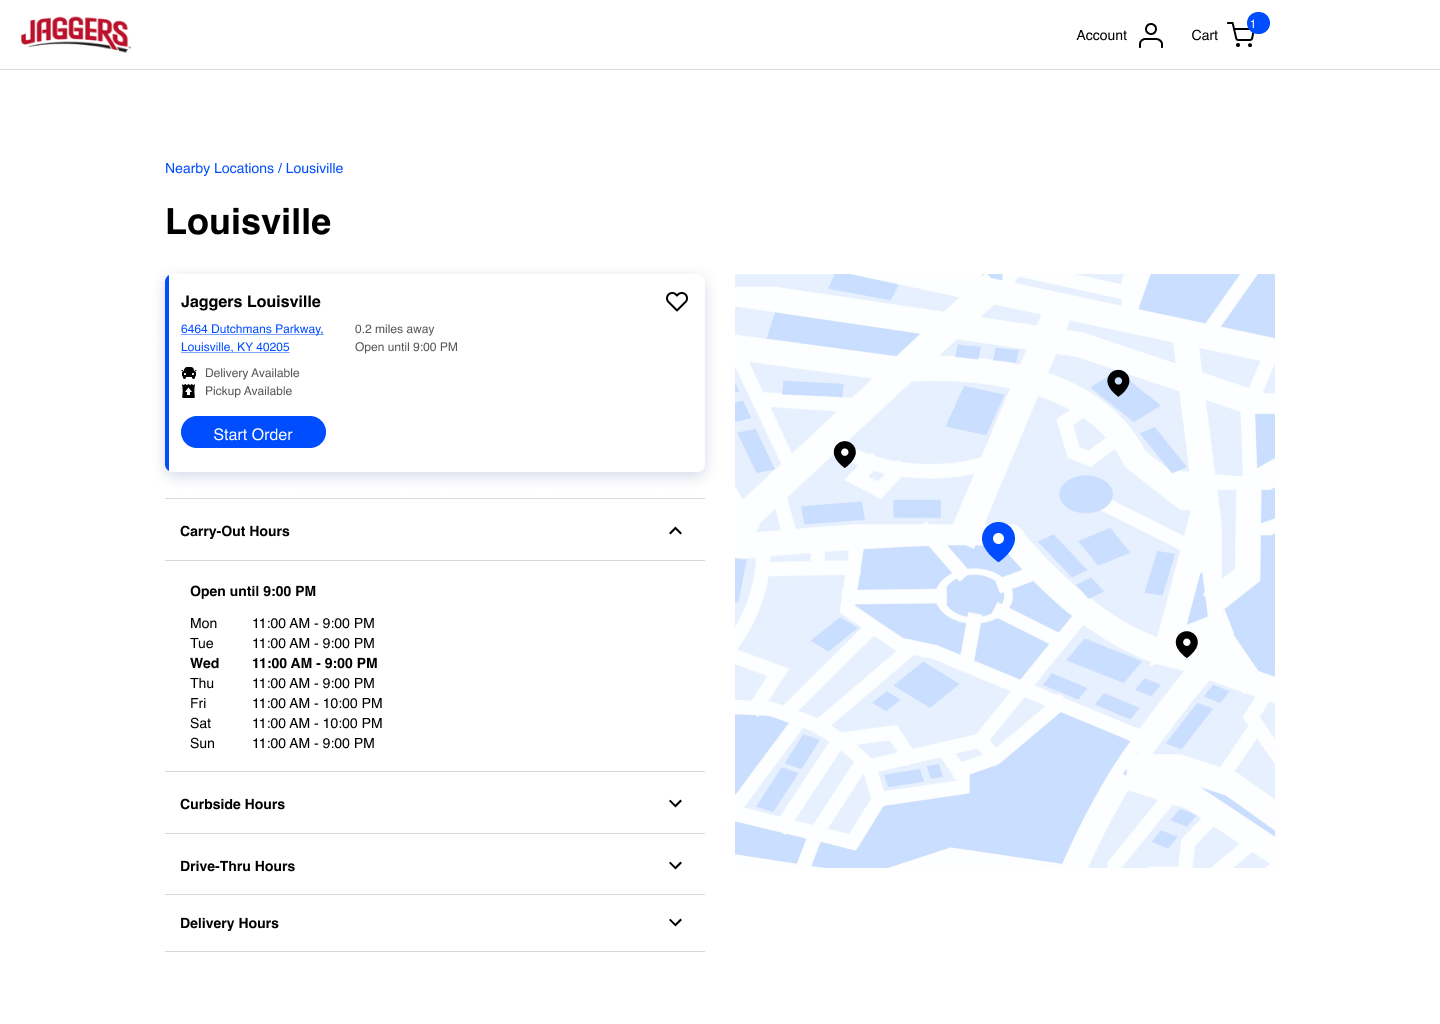The height and width of the screenshot is (1024, 1440).
Task: Click 'Open until 9:00 PM' under Carry-Out Hours
Action: [253, 591]
